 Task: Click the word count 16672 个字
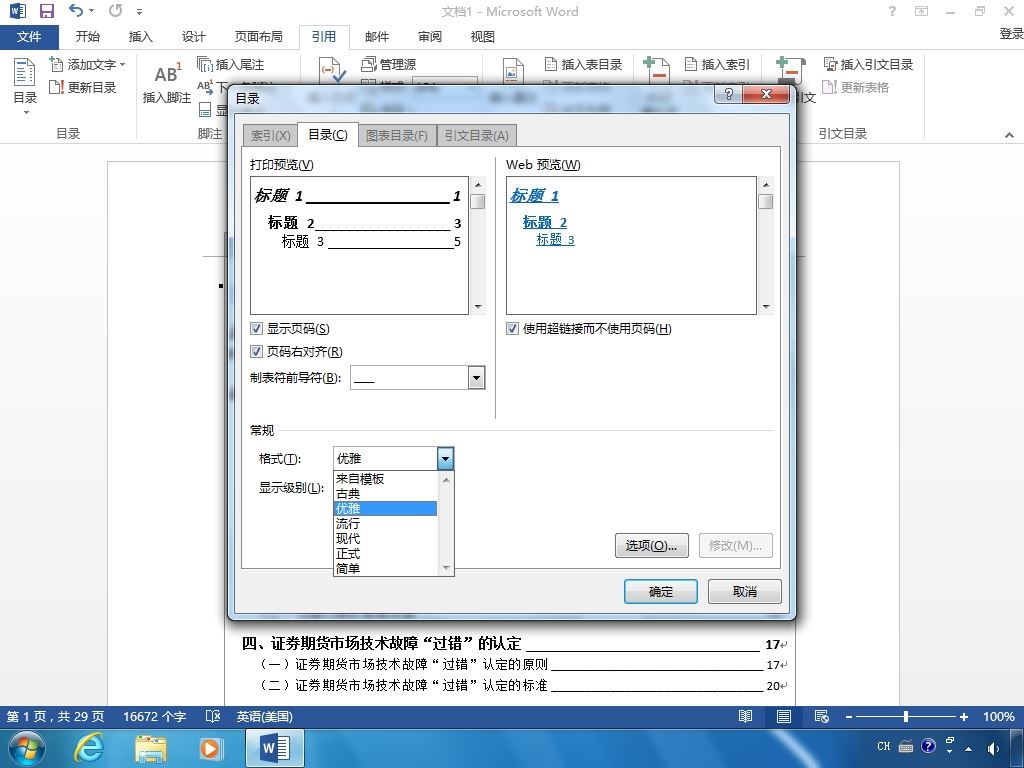(154, 716)
